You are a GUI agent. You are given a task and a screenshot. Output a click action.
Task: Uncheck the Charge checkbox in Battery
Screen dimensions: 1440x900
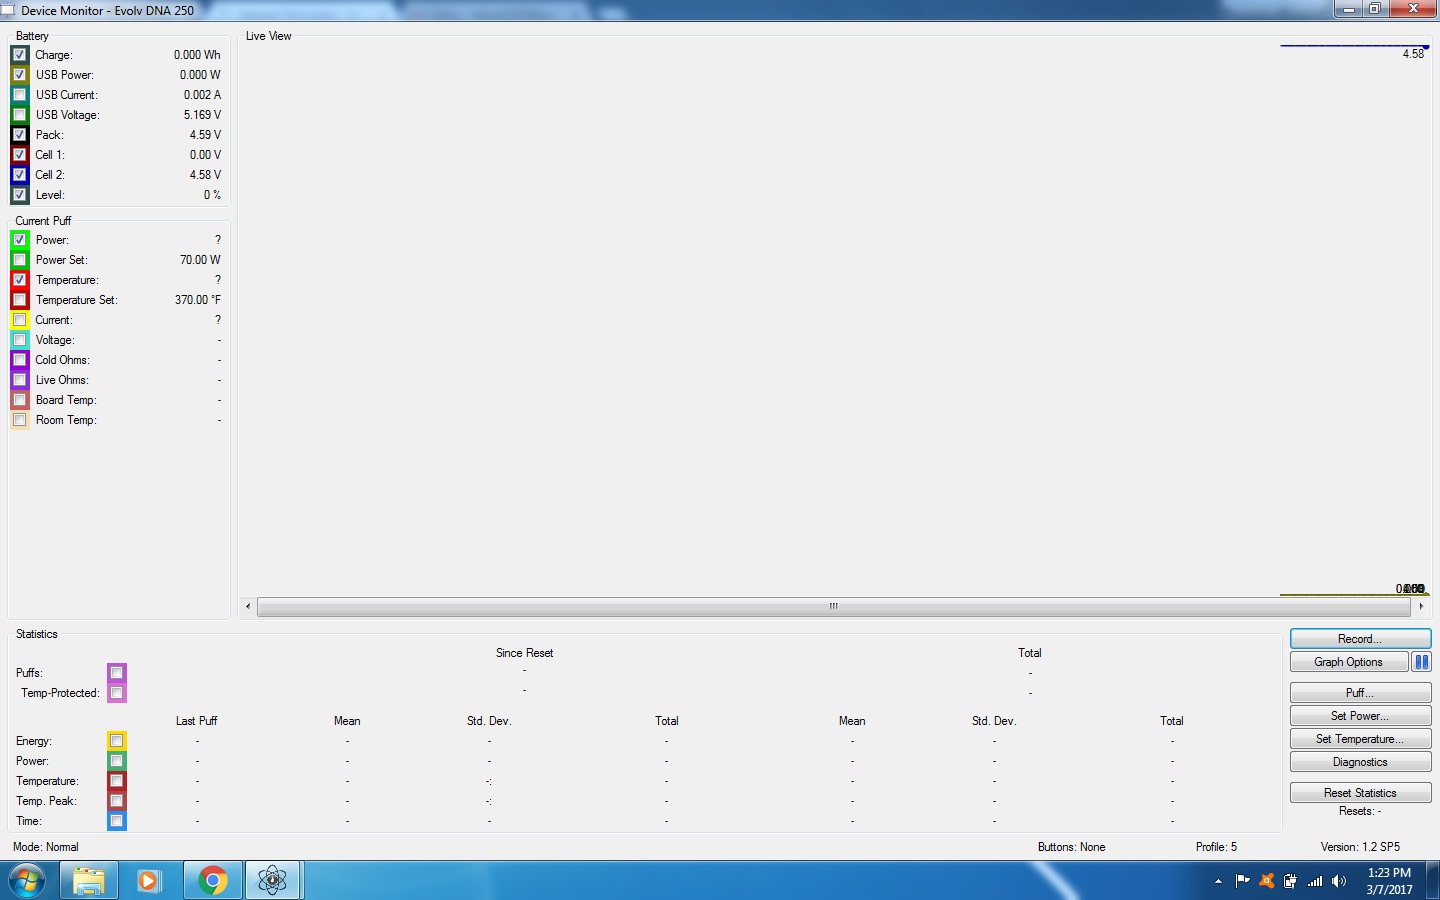(x=20, y=55)
